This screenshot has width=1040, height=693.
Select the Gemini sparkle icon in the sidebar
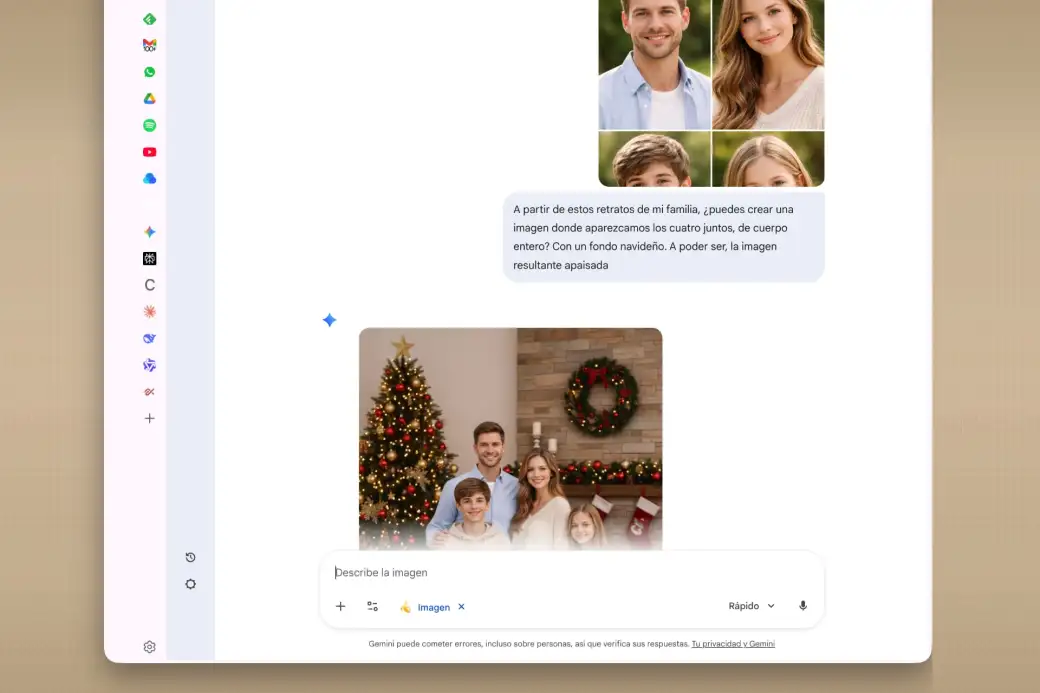[x=149, y=231]
